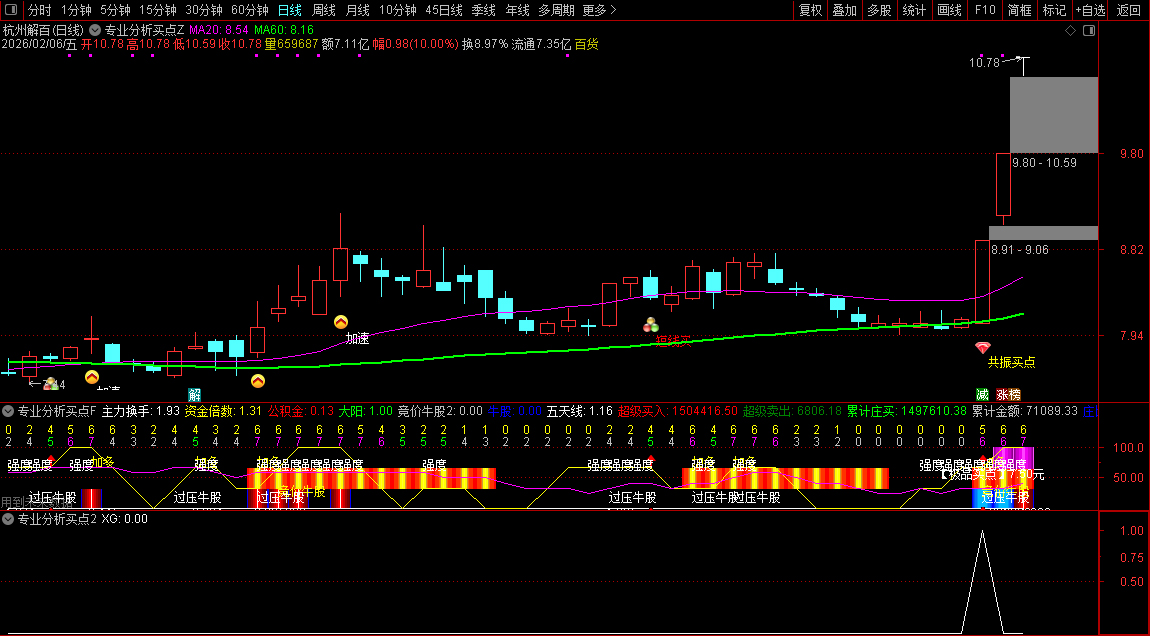Select the 年线 yearly tab
Image resolution: width=1150 pixels, height=636 pixels.
pyautogui.click(x=517, y=10)
